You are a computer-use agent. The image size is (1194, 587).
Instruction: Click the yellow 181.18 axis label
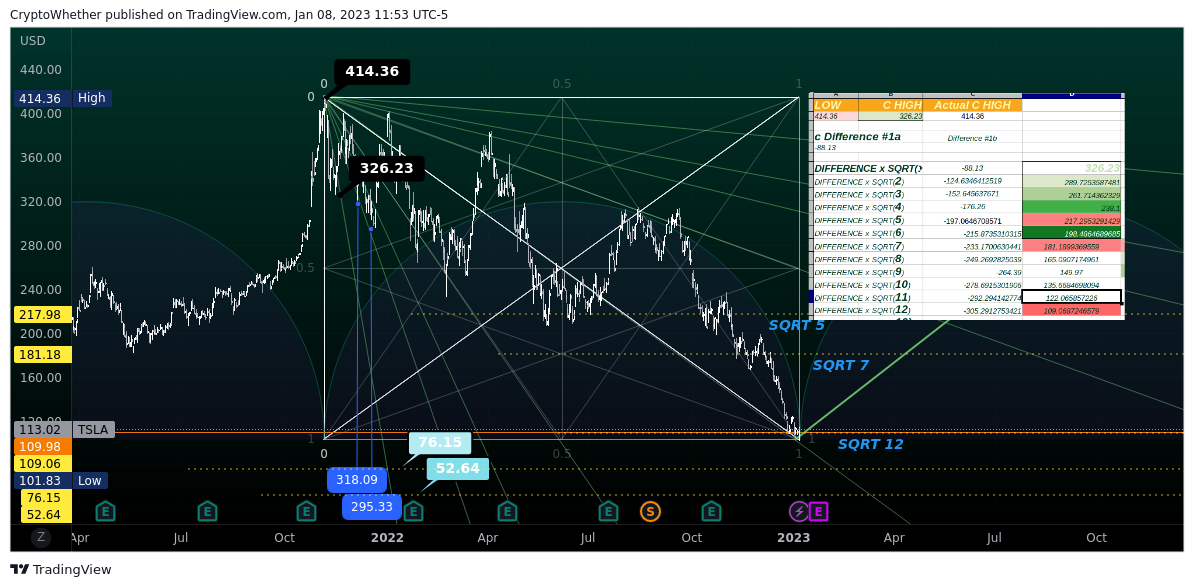(43, 355)
